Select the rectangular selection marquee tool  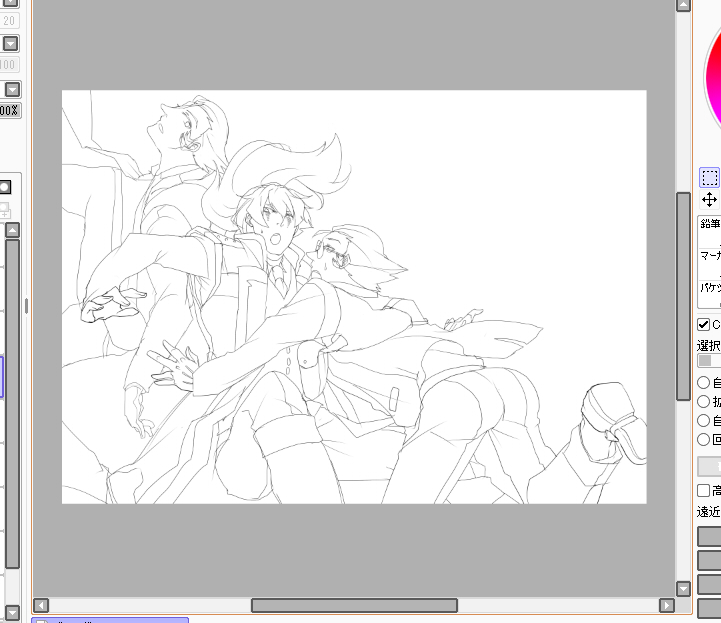tap(710, 177)
